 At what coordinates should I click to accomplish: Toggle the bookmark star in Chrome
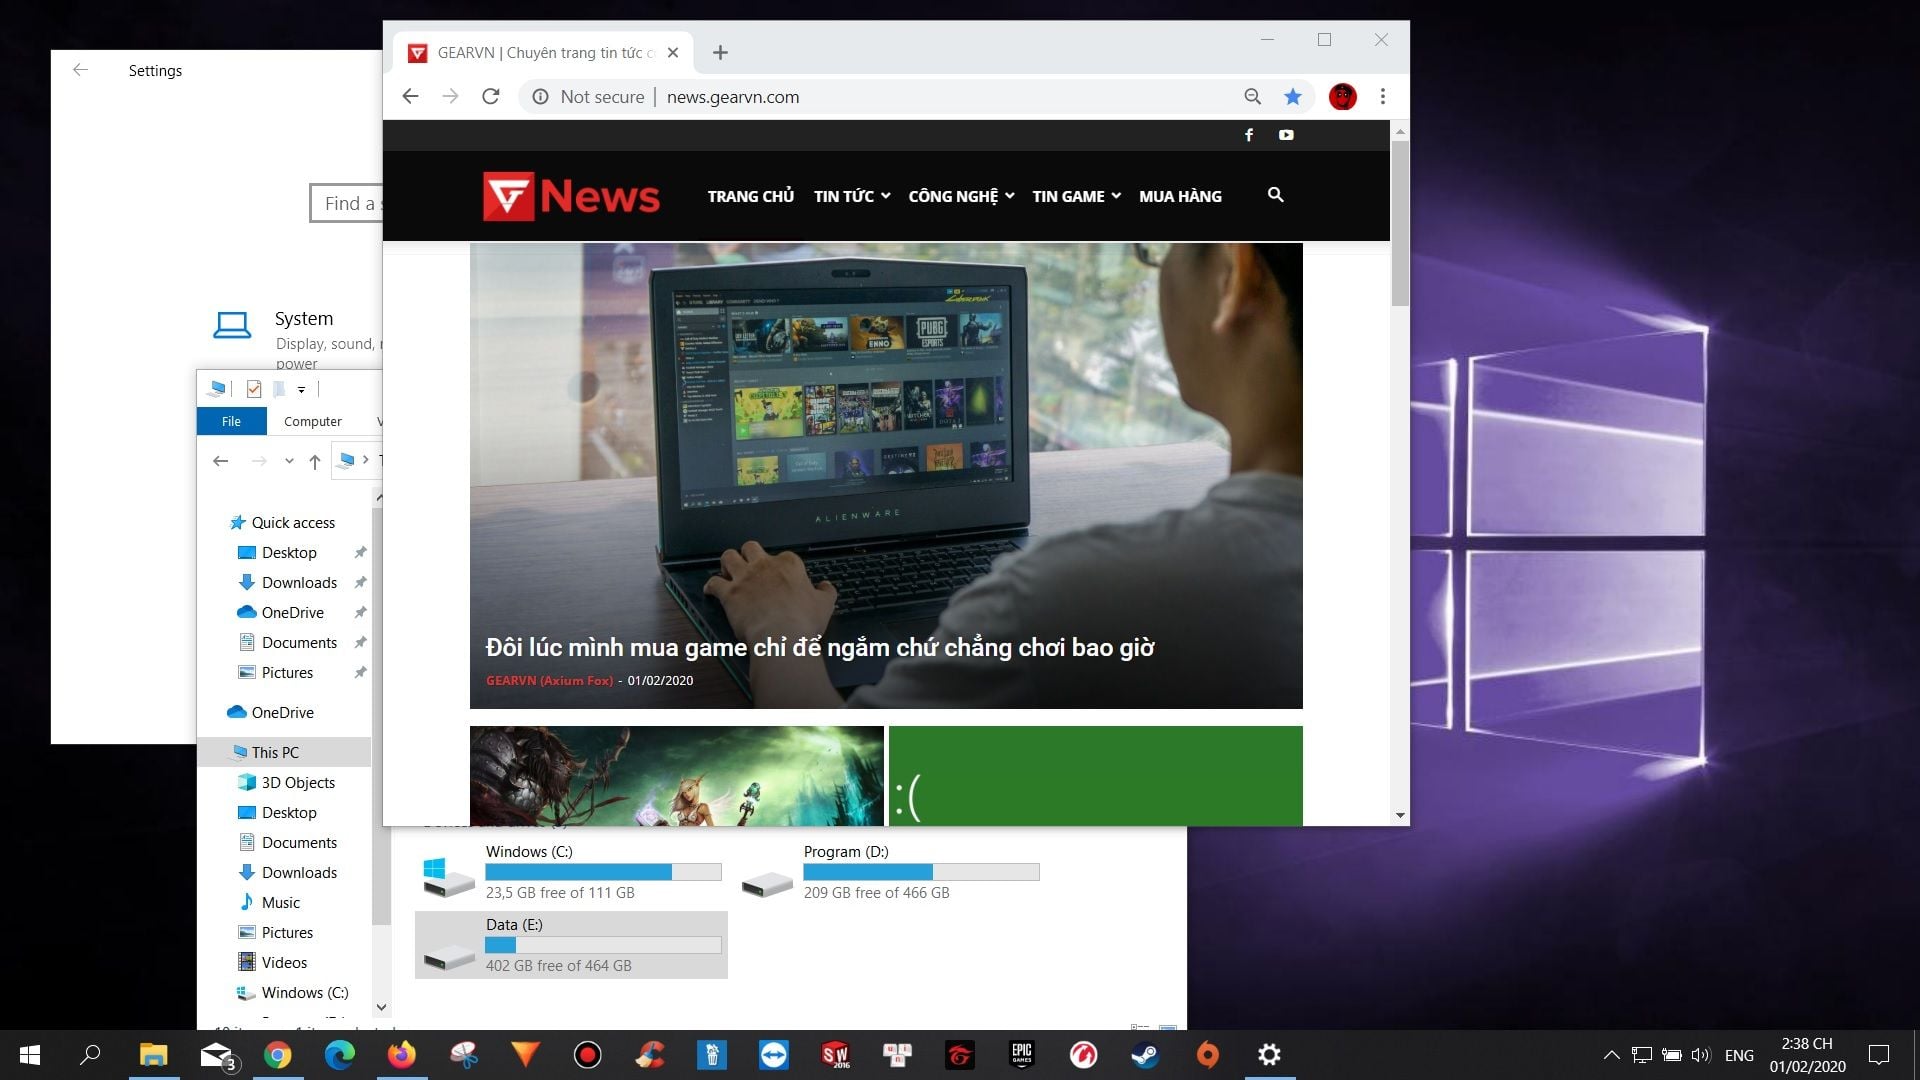point(1292,96)
